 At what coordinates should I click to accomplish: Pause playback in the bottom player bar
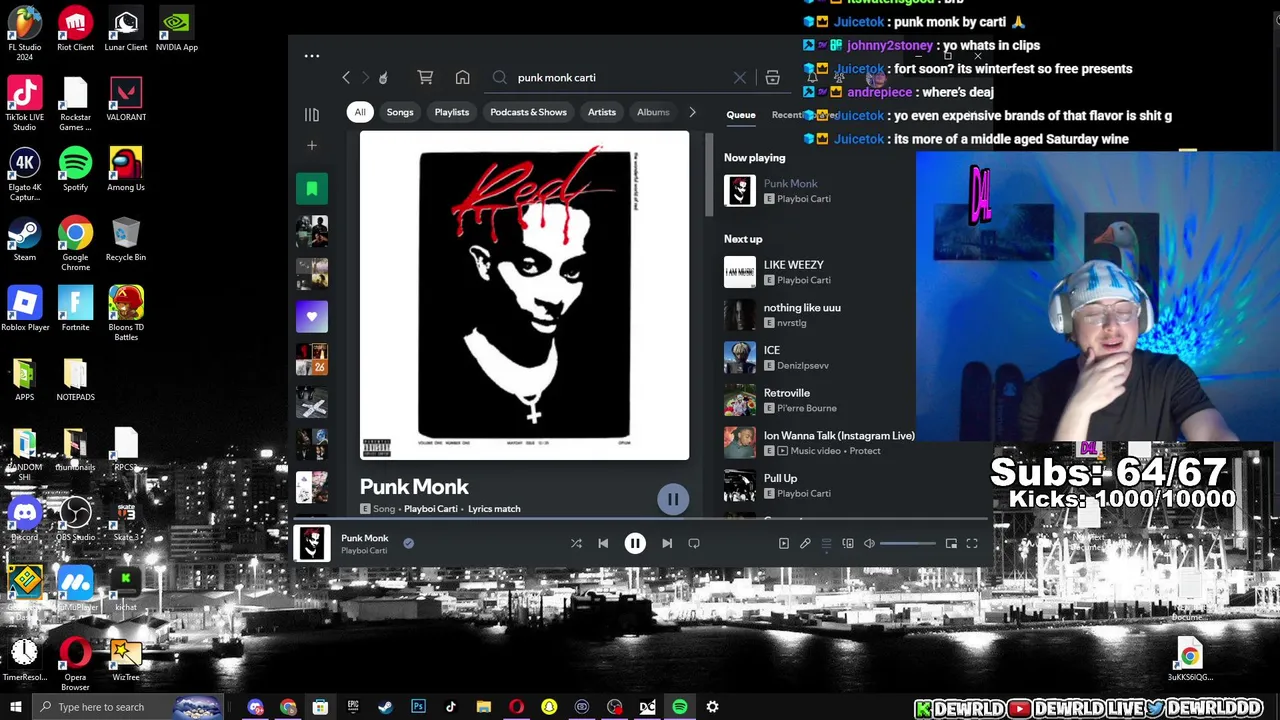click(635, 543)
